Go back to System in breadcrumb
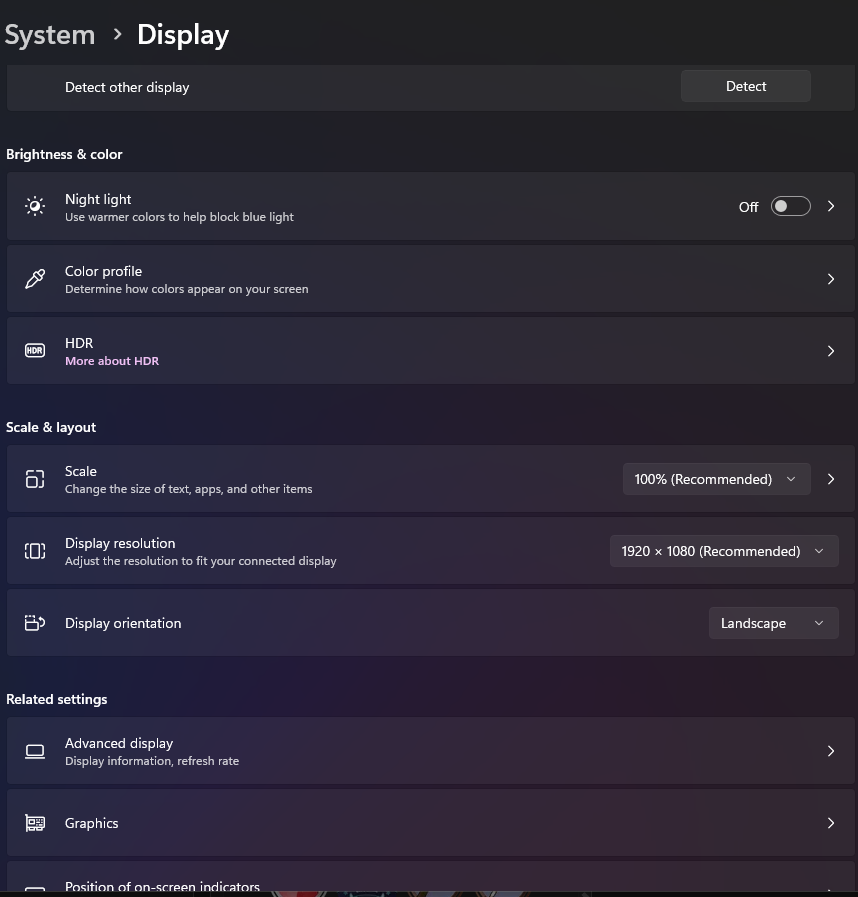This screenshot has width=858, height=897. point(50,35)
